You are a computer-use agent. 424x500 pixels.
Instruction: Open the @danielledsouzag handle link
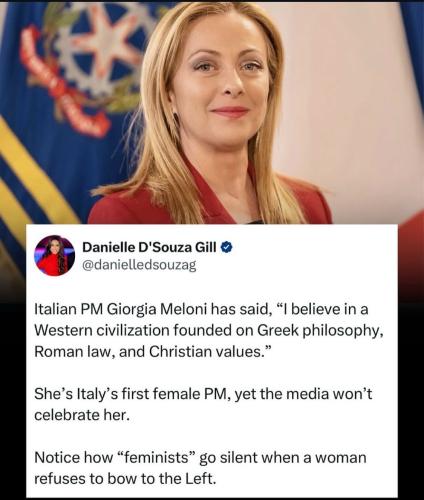[x=139, y=265]
